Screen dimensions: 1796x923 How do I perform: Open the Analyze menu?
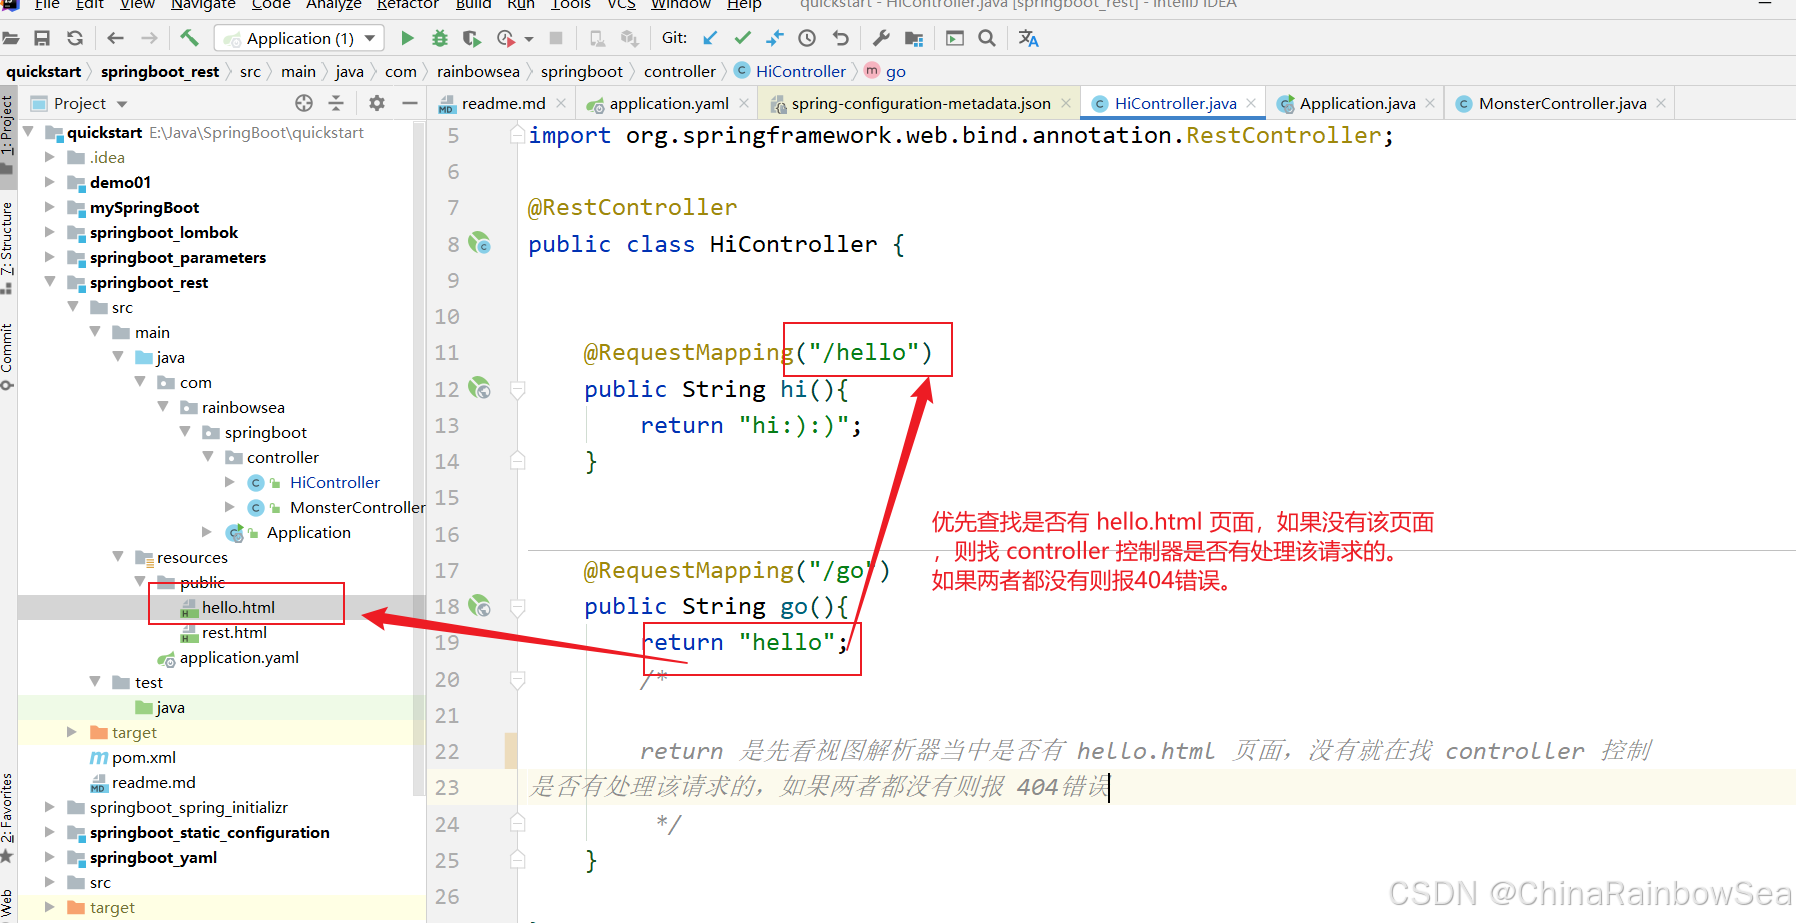coord(333,4)
